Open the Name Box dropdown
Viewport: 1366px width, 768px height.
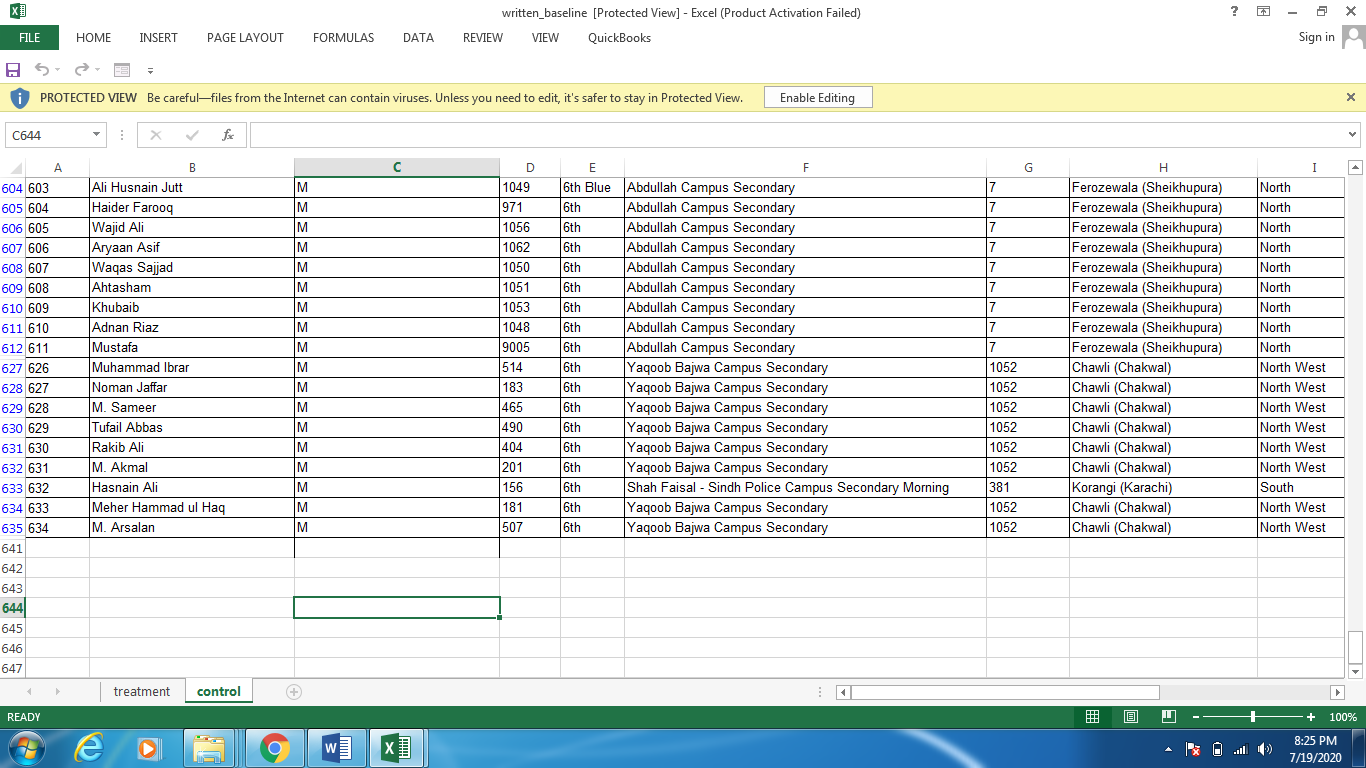point(96,134)
